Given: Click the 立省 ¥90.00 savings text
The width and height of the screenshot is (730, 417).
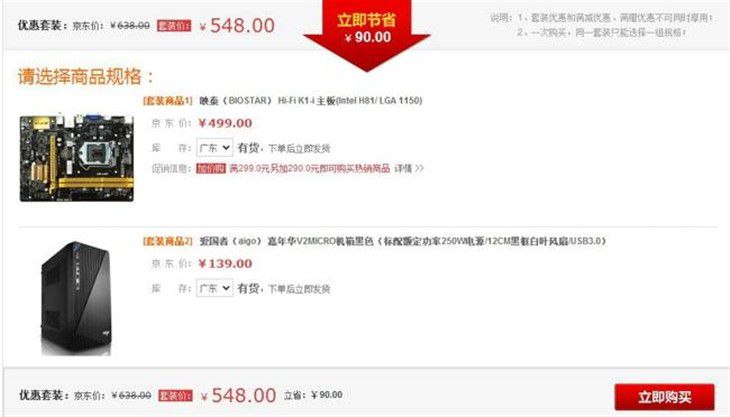Looking at the screenshot, I should tap(313, 395).
